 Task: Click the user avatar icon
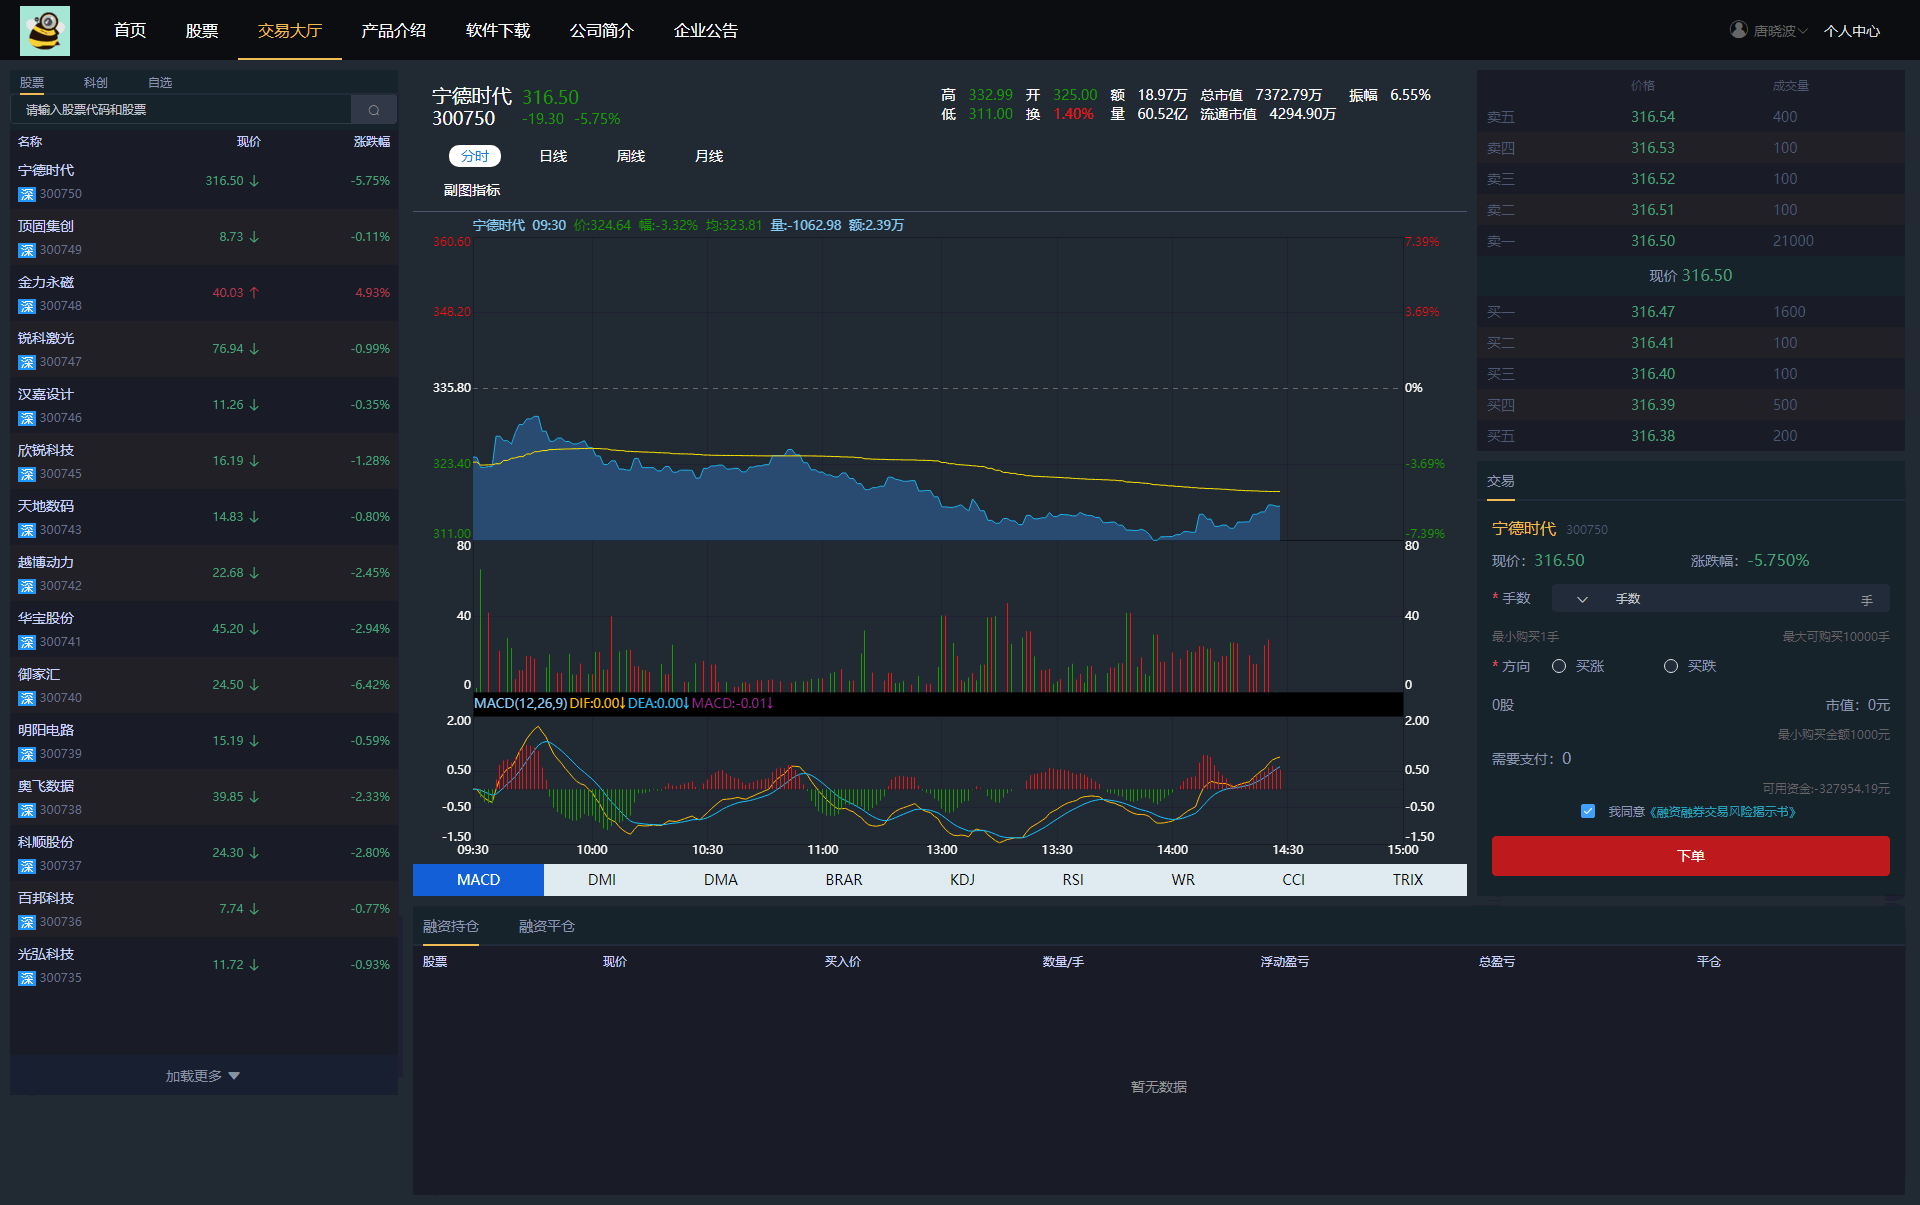coord(1739,30)
